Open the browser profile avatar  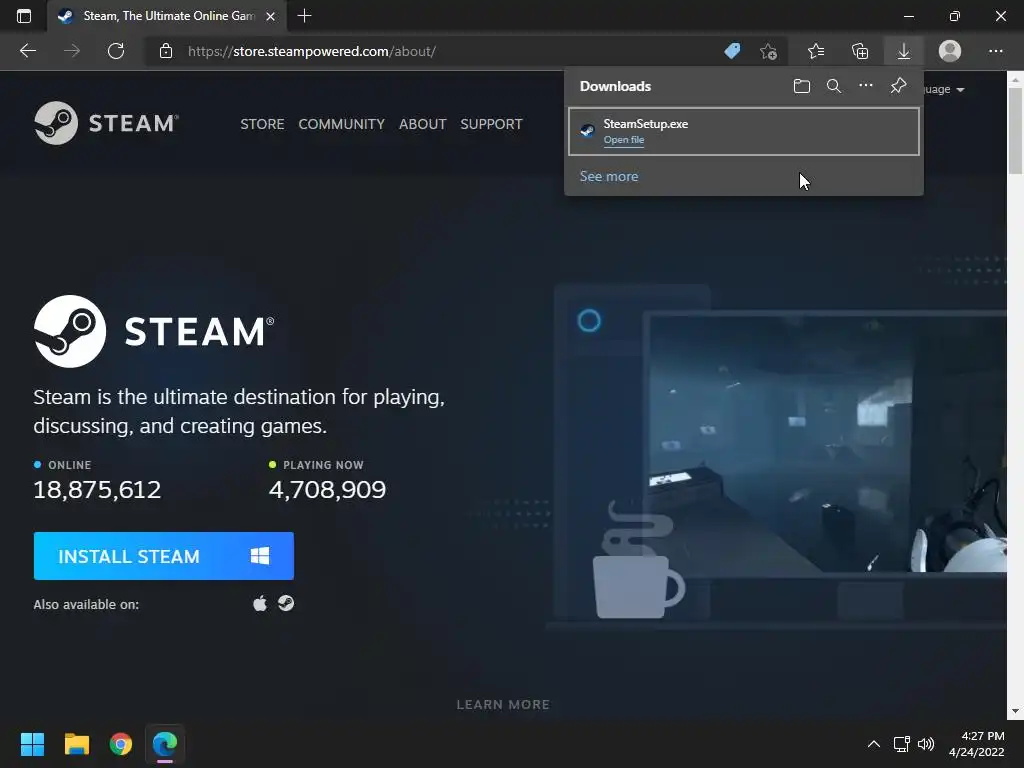tap(950, 51)
